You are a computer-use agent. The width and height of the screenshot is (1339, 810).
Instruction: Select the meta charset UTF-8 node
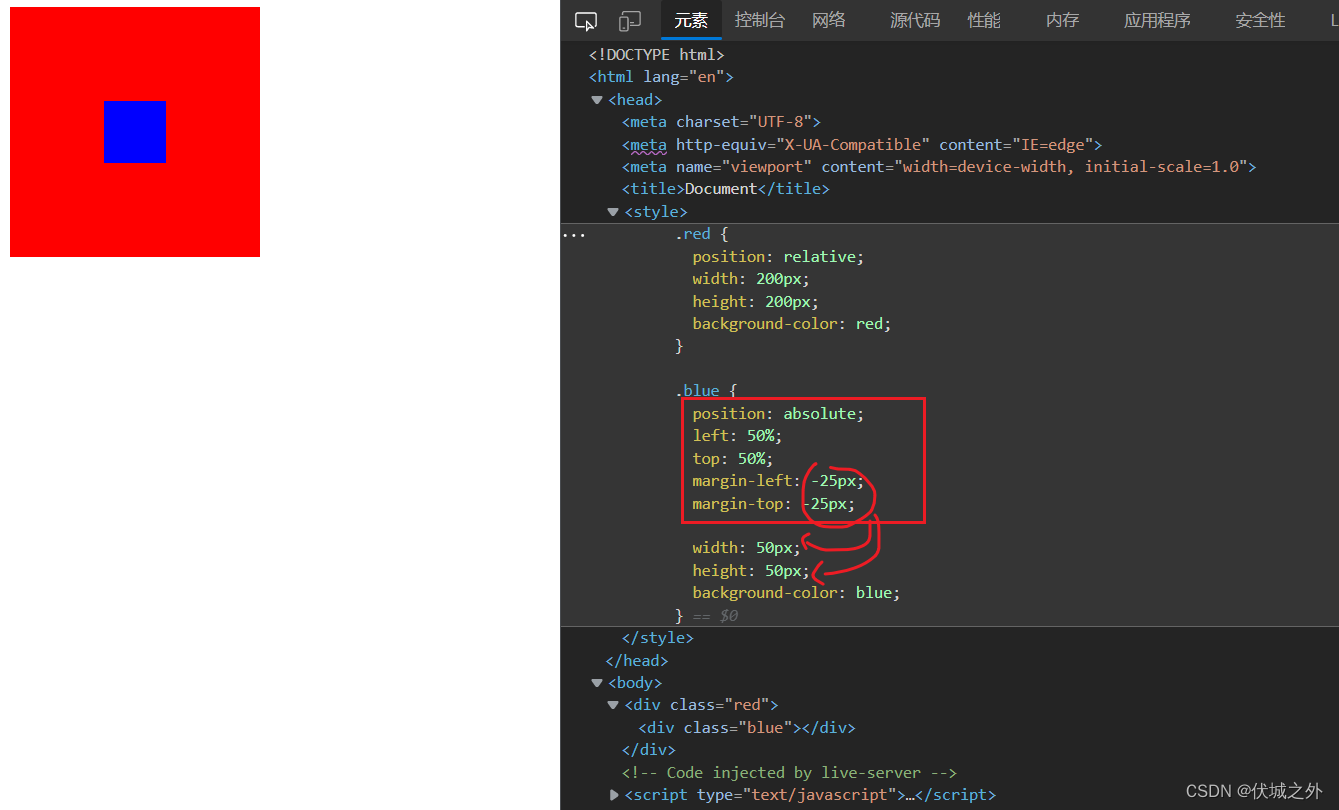click(721, 122)
